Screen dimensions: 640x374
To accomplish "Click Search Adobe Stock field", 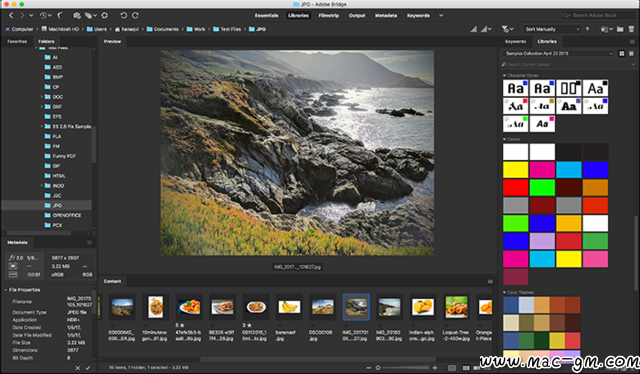I will (598, 16).
